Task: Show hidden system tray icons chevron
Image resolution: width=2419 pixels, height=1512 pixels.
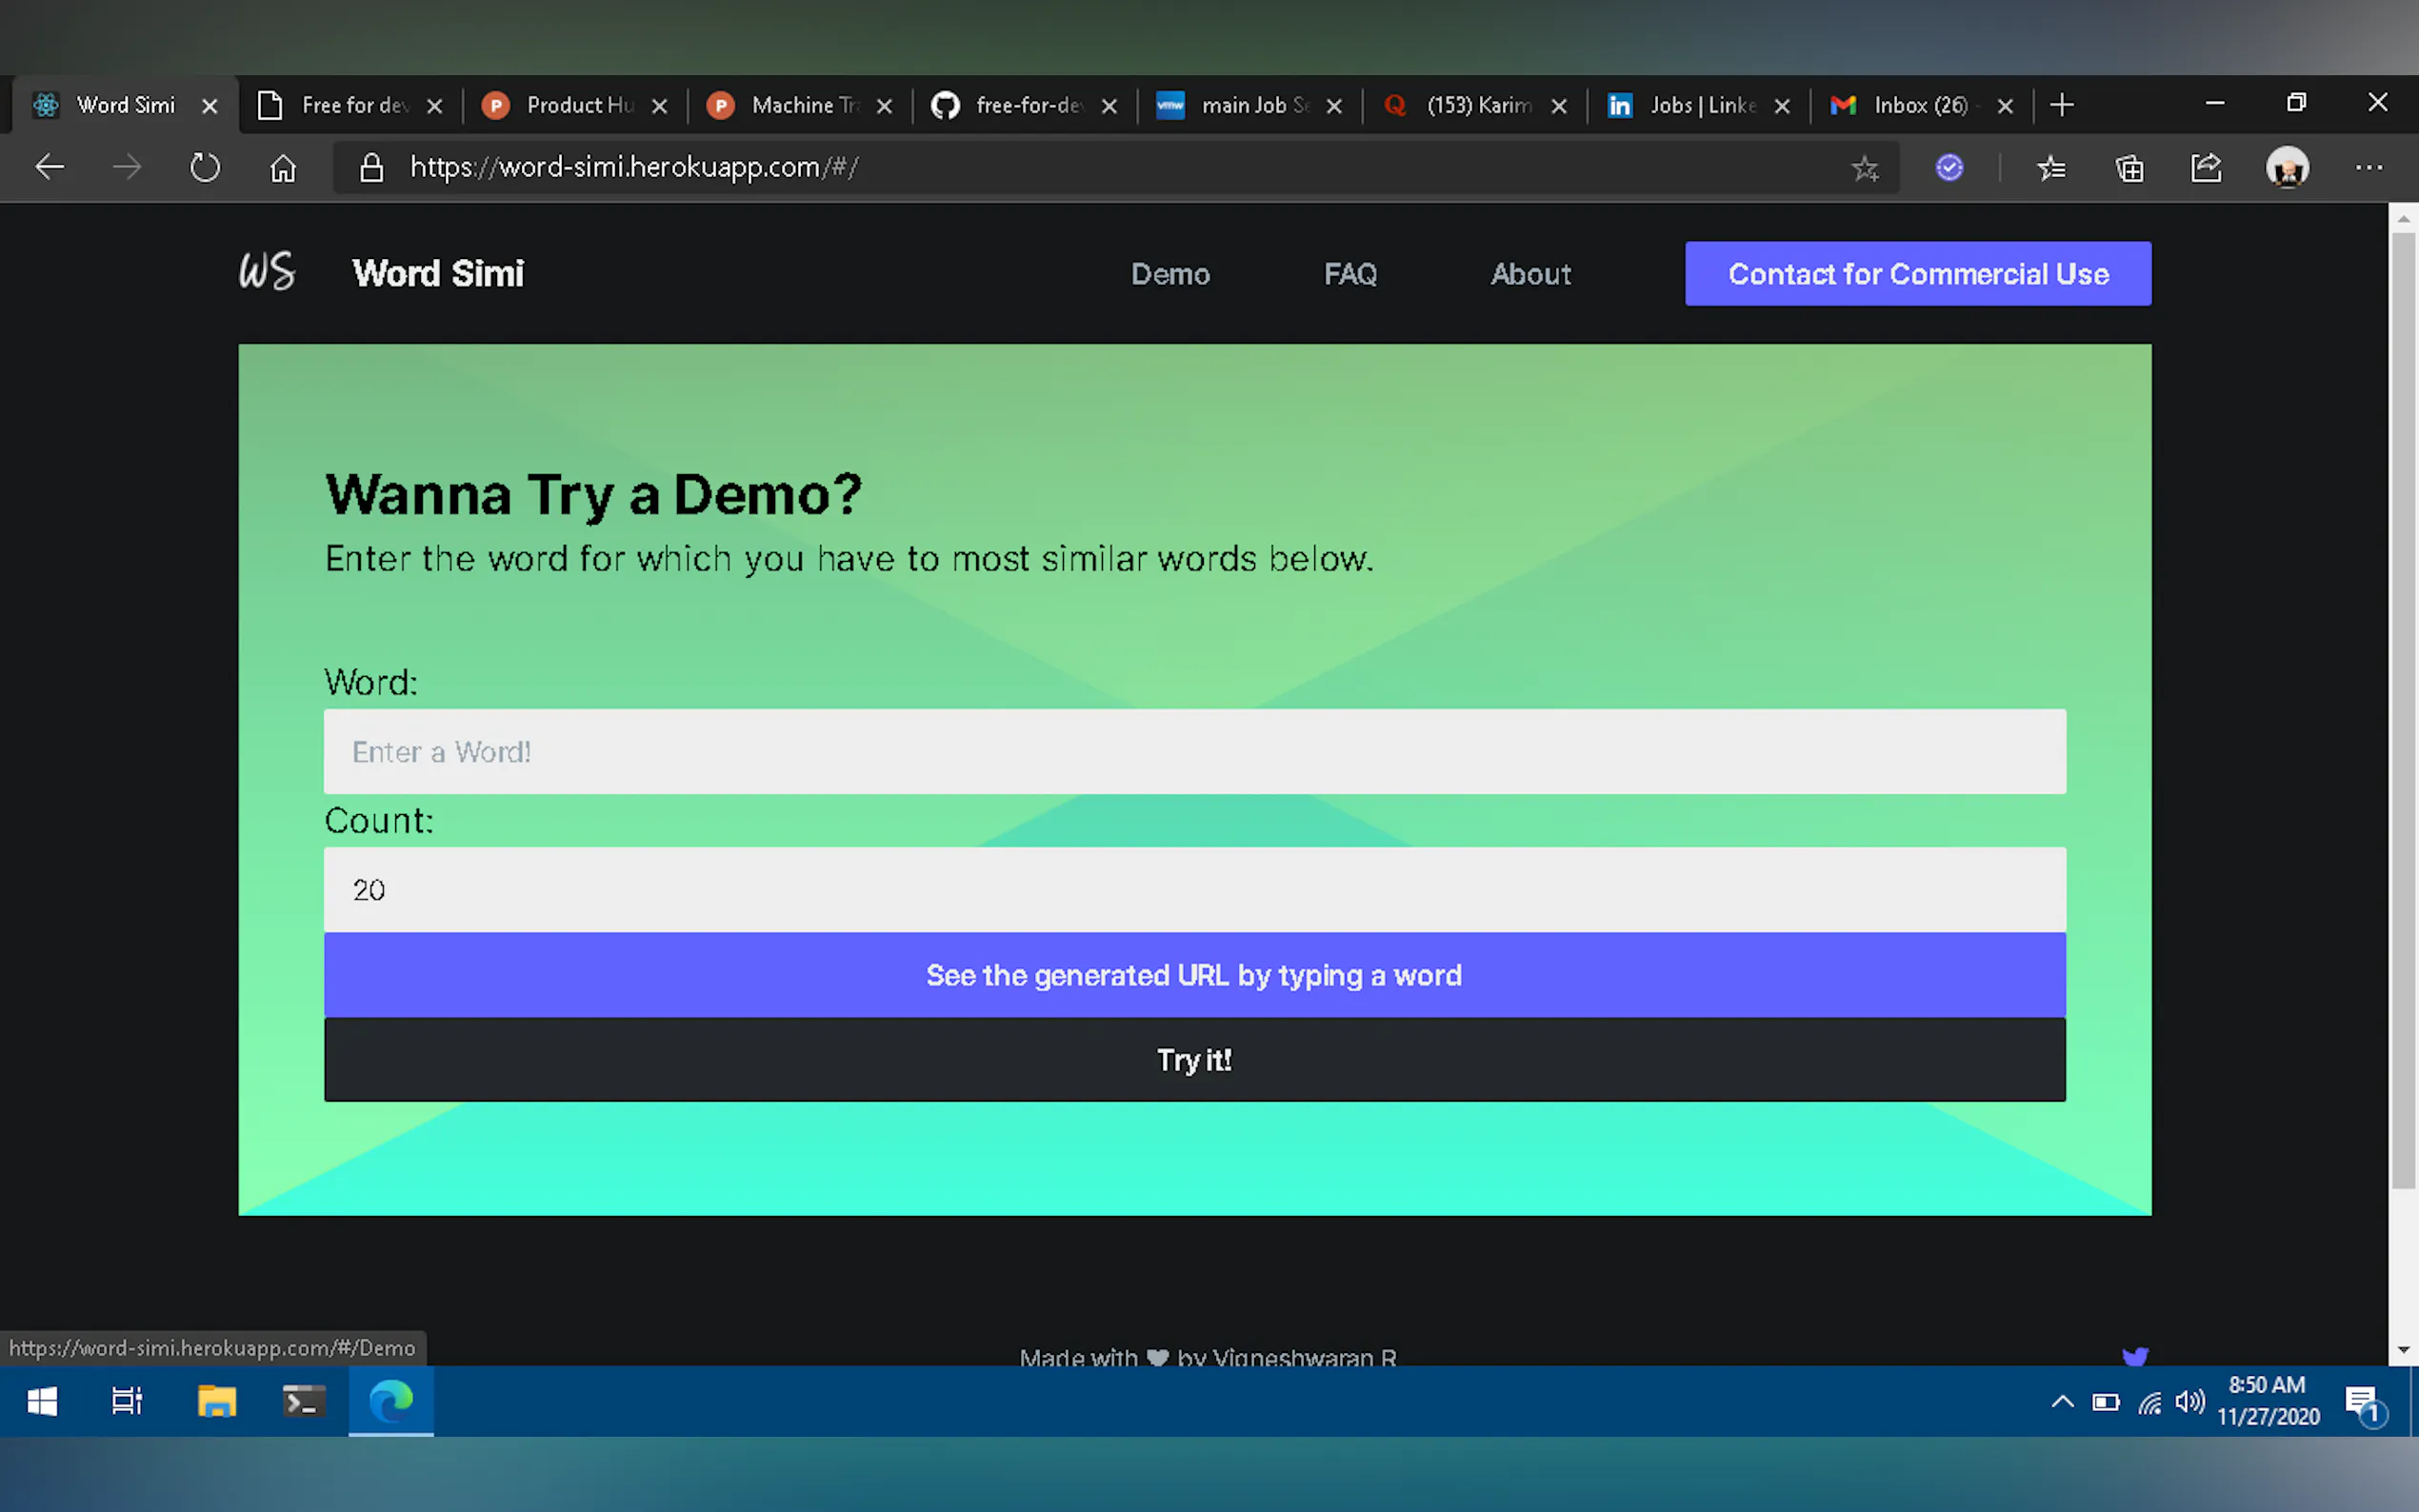Action: tap(2062, 1401)
